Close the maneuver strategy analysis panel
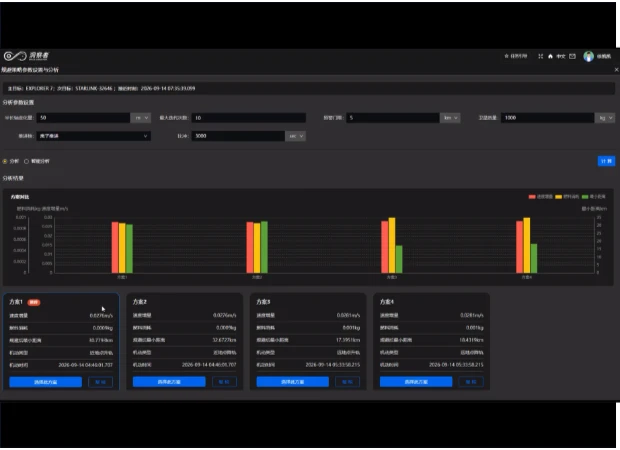This screenshot has width=620, height=450. 616,70
